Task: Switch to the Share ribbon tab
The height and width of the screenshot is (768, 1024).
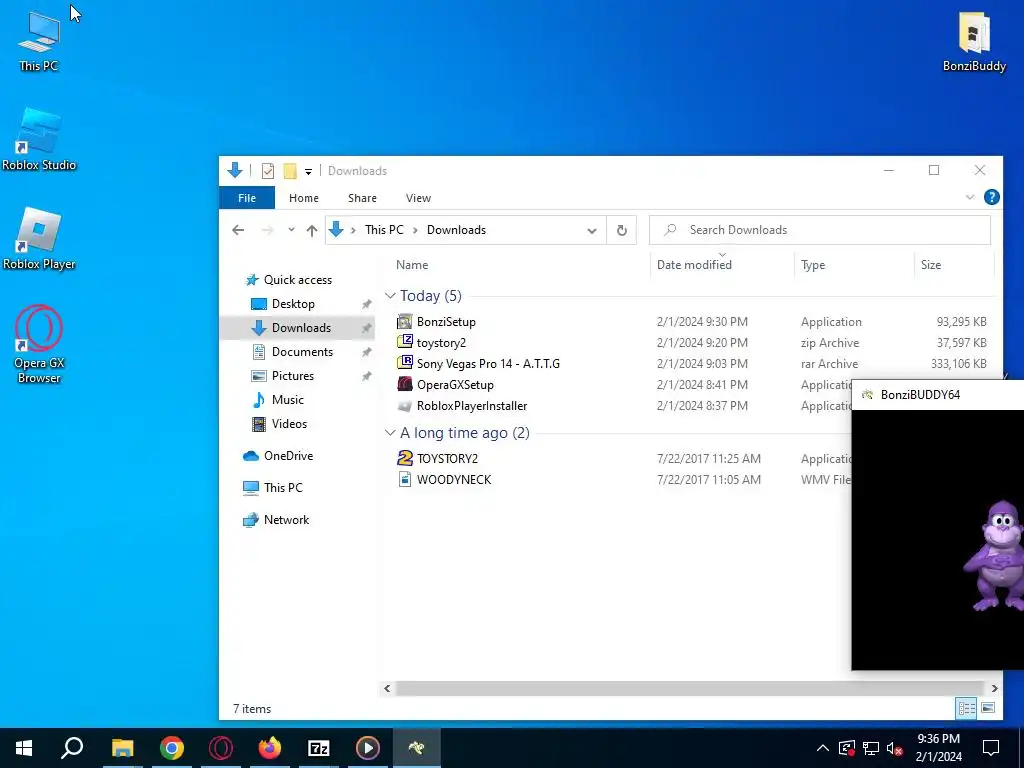Action: pyautogui.click(x=362, y=198)
